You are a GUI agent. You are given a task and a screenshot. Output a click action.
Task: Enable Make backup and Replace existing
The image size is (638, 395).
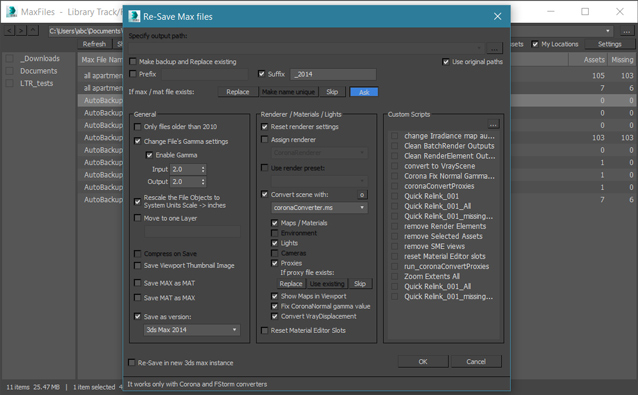click(x=133, y=61)
